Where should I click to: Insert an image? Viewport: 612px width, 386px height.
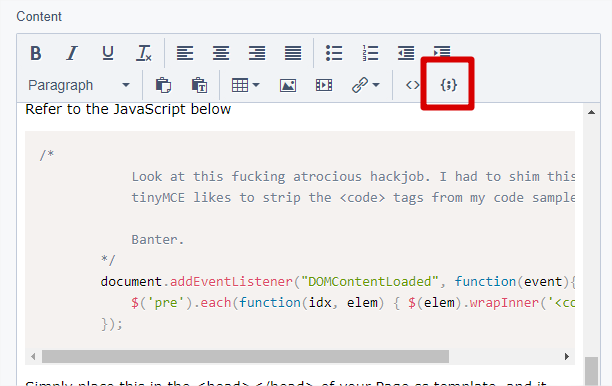coord(288,85)
